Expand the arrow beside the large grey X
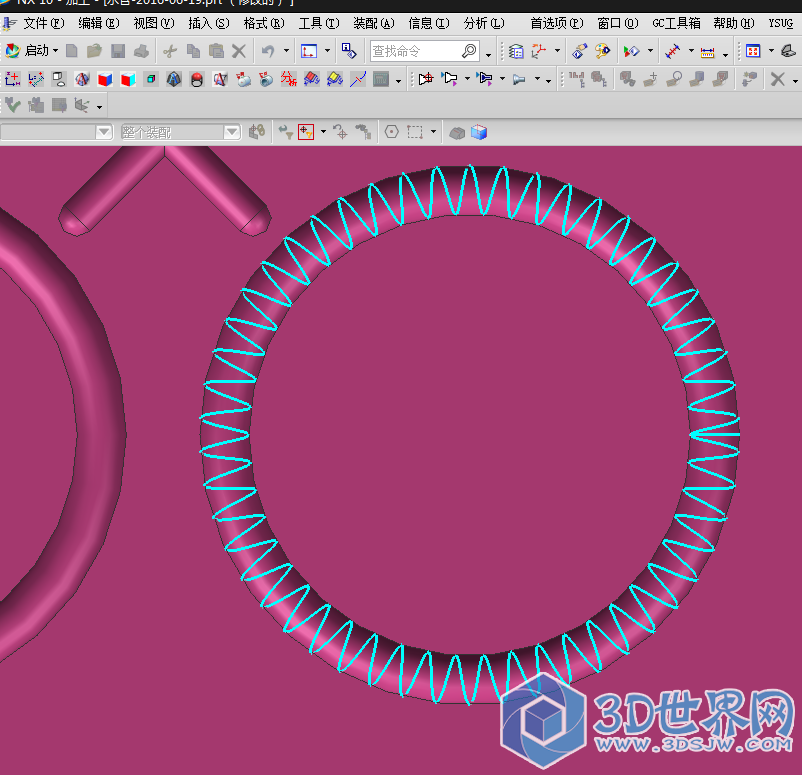Image resolution: width=802 pixels, height=775 pixels. click(x=795, y=80)
